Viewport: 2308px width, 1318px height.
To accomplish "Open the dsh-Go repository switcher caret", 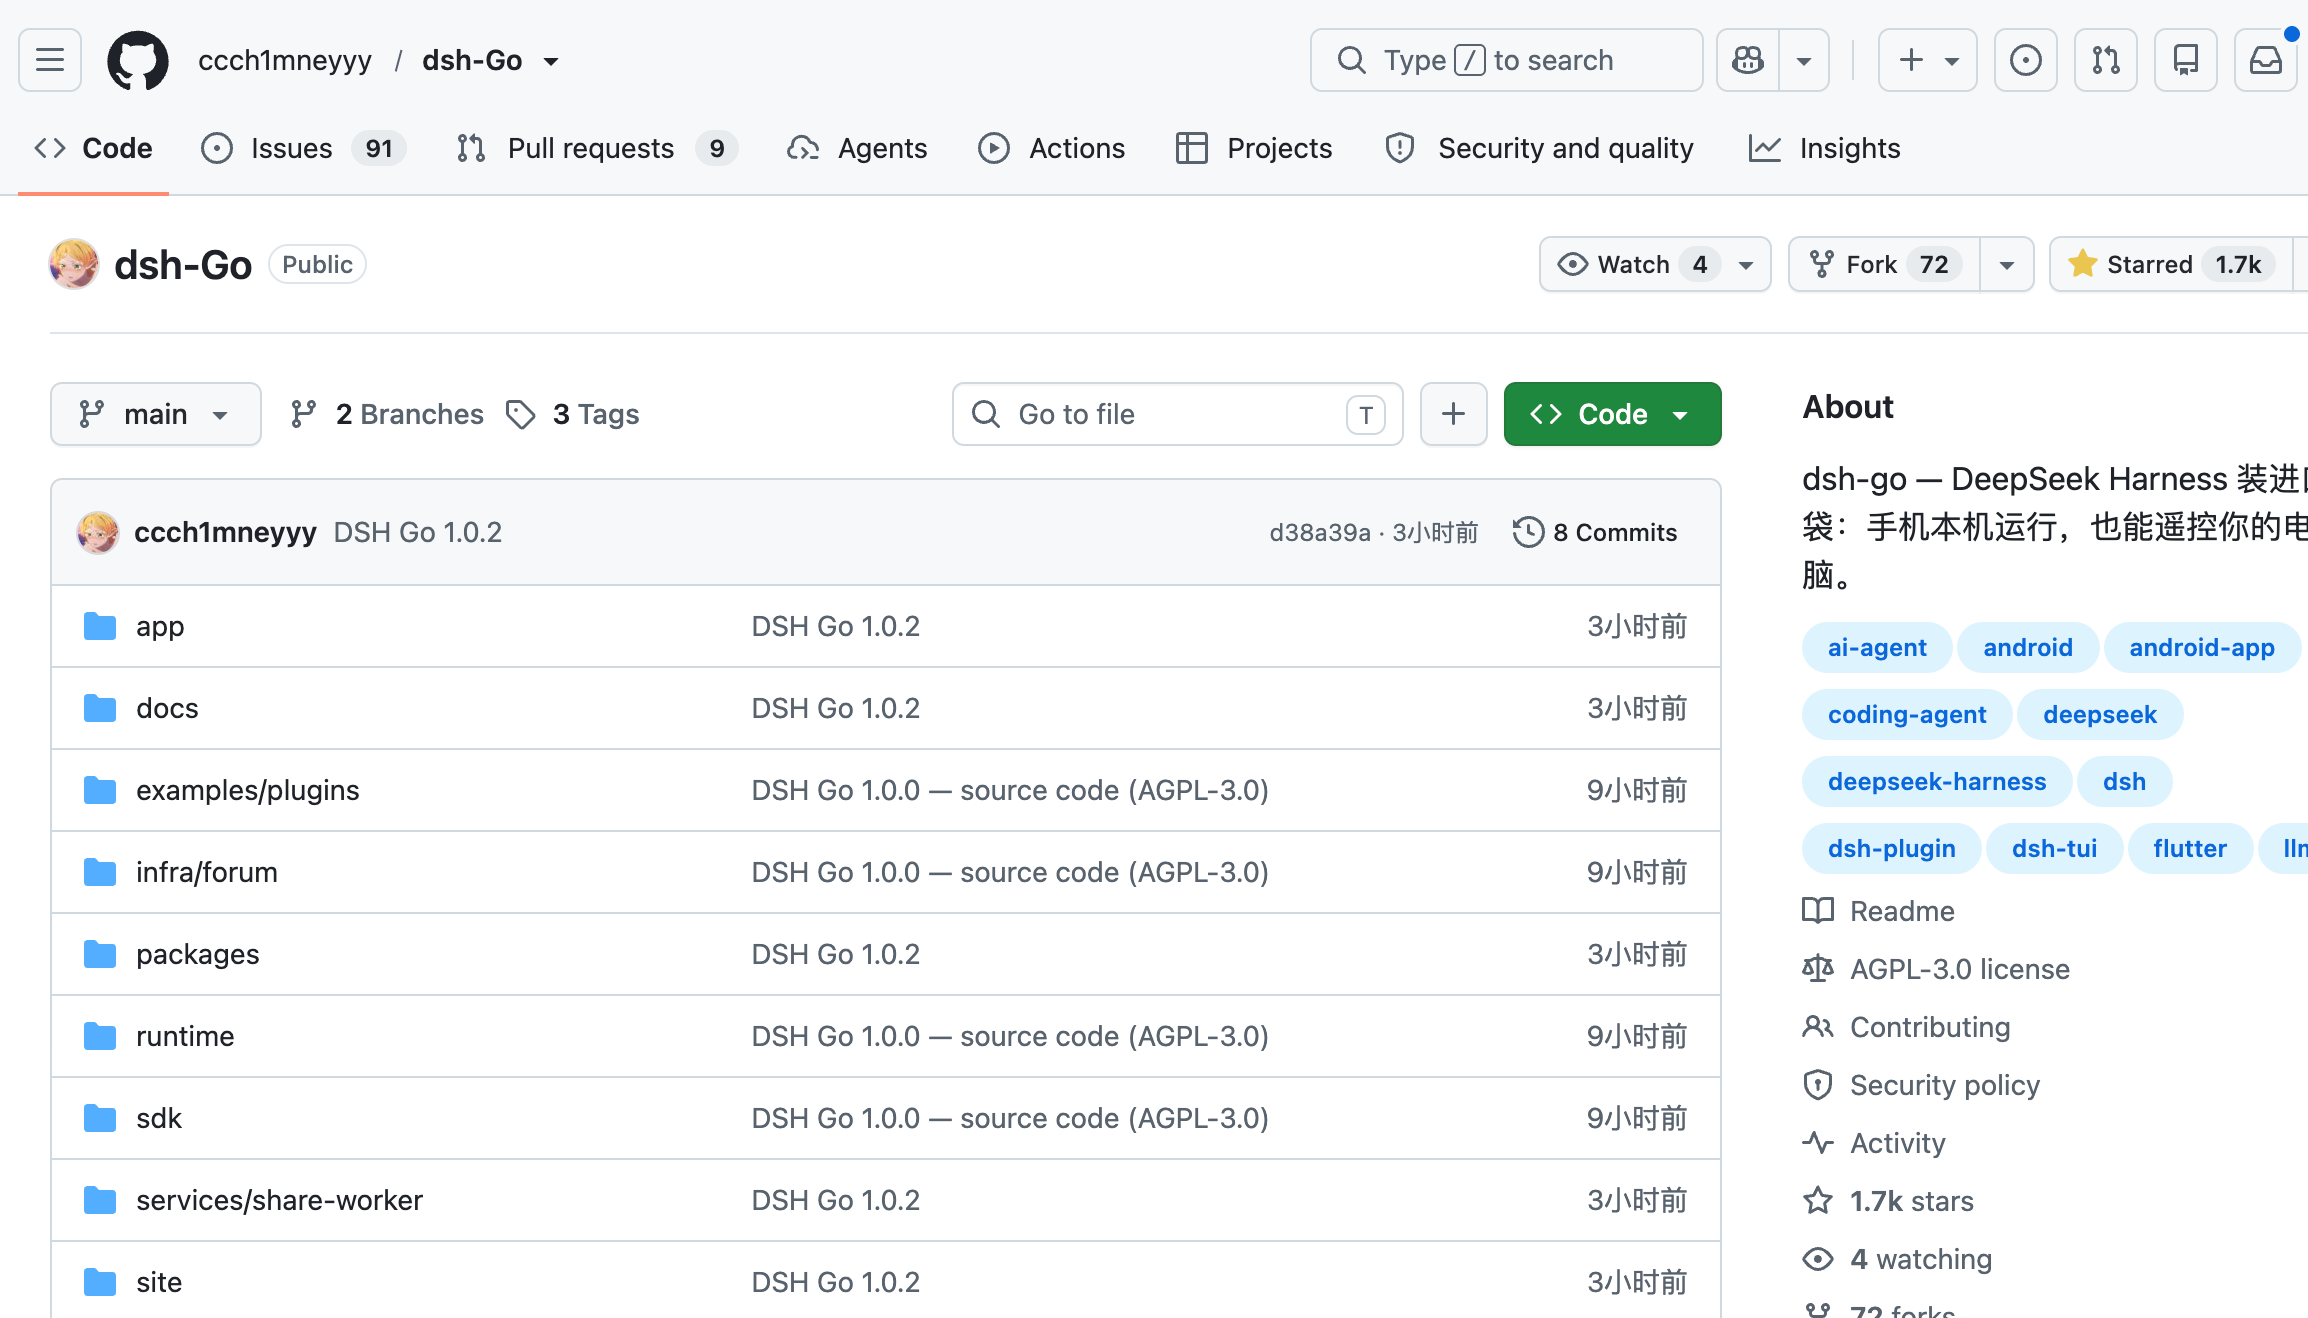I will pyautogui.click(x=551, y=61).
